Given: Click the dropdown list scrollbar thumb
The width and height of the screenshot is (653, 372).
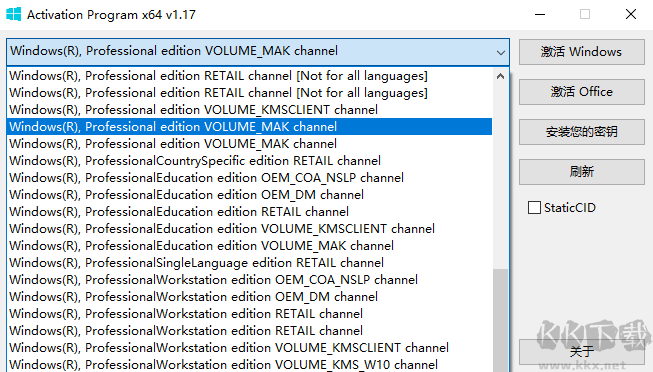Looking at the screenshot, I should tap(501, 320).
